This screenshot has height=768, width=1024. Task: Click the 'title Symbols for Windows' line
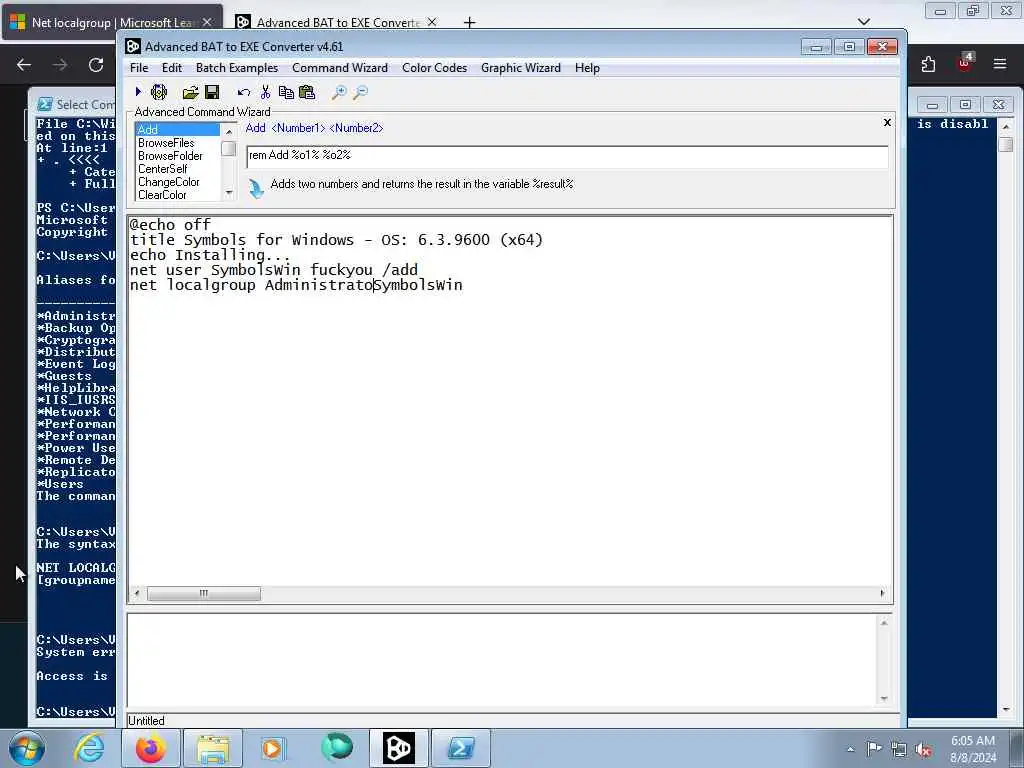click(x=336, y=240)
